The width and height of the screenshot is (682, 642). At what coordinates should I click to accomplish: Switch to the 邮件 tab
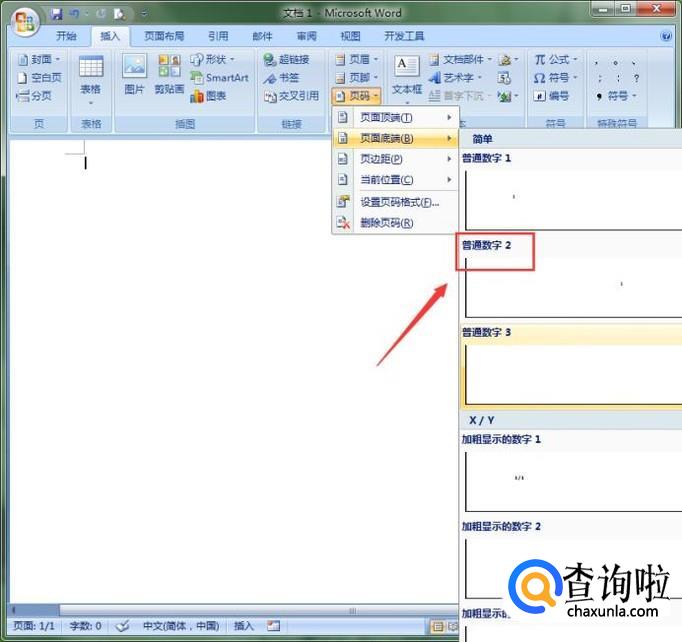[262, 36]
